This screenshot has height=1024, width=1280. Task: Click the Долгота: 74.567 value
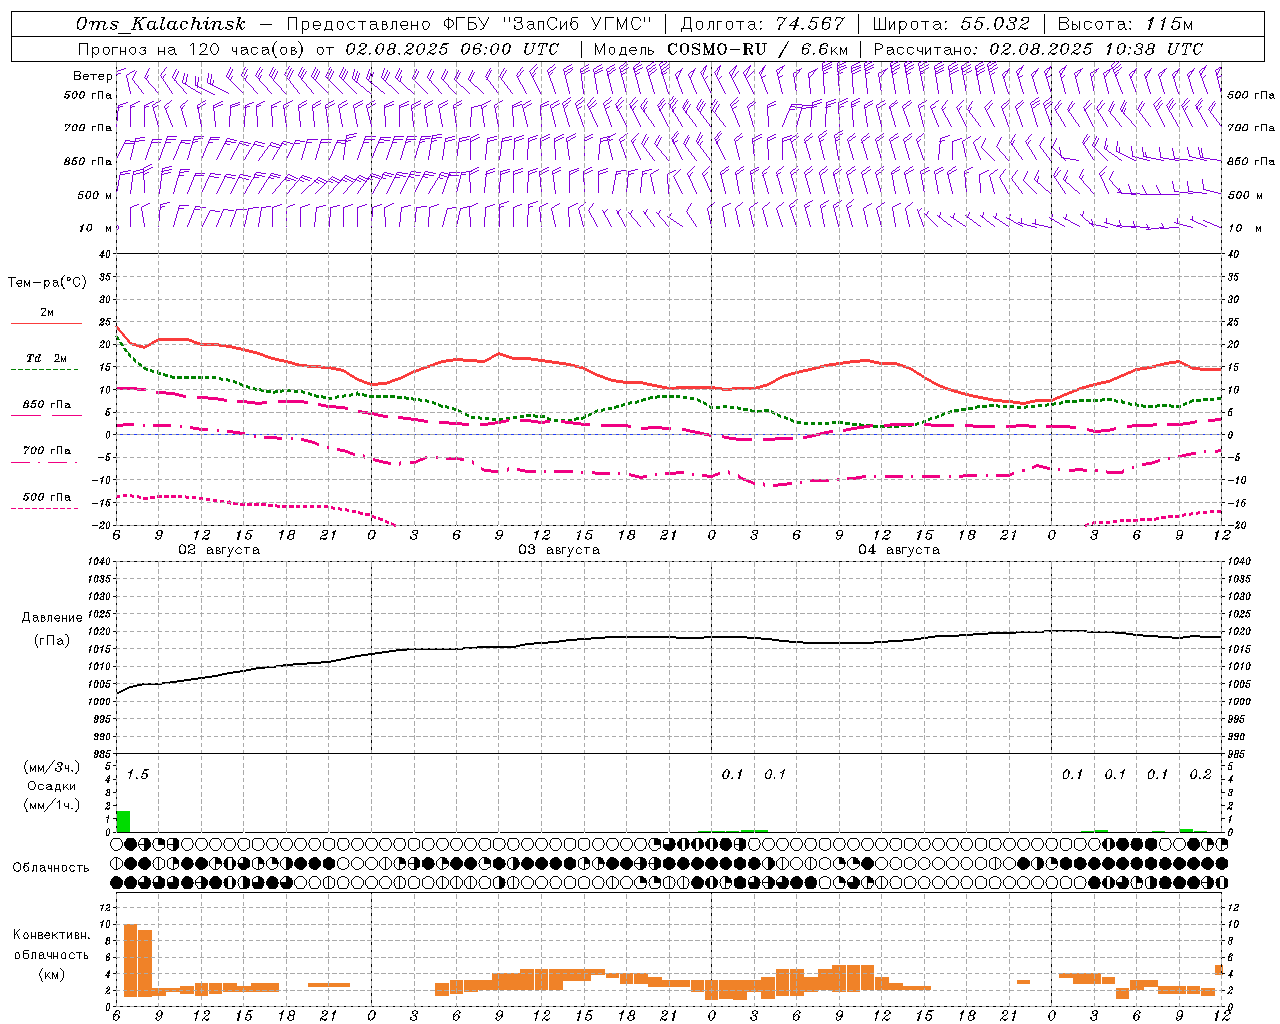tap(762, 24)
